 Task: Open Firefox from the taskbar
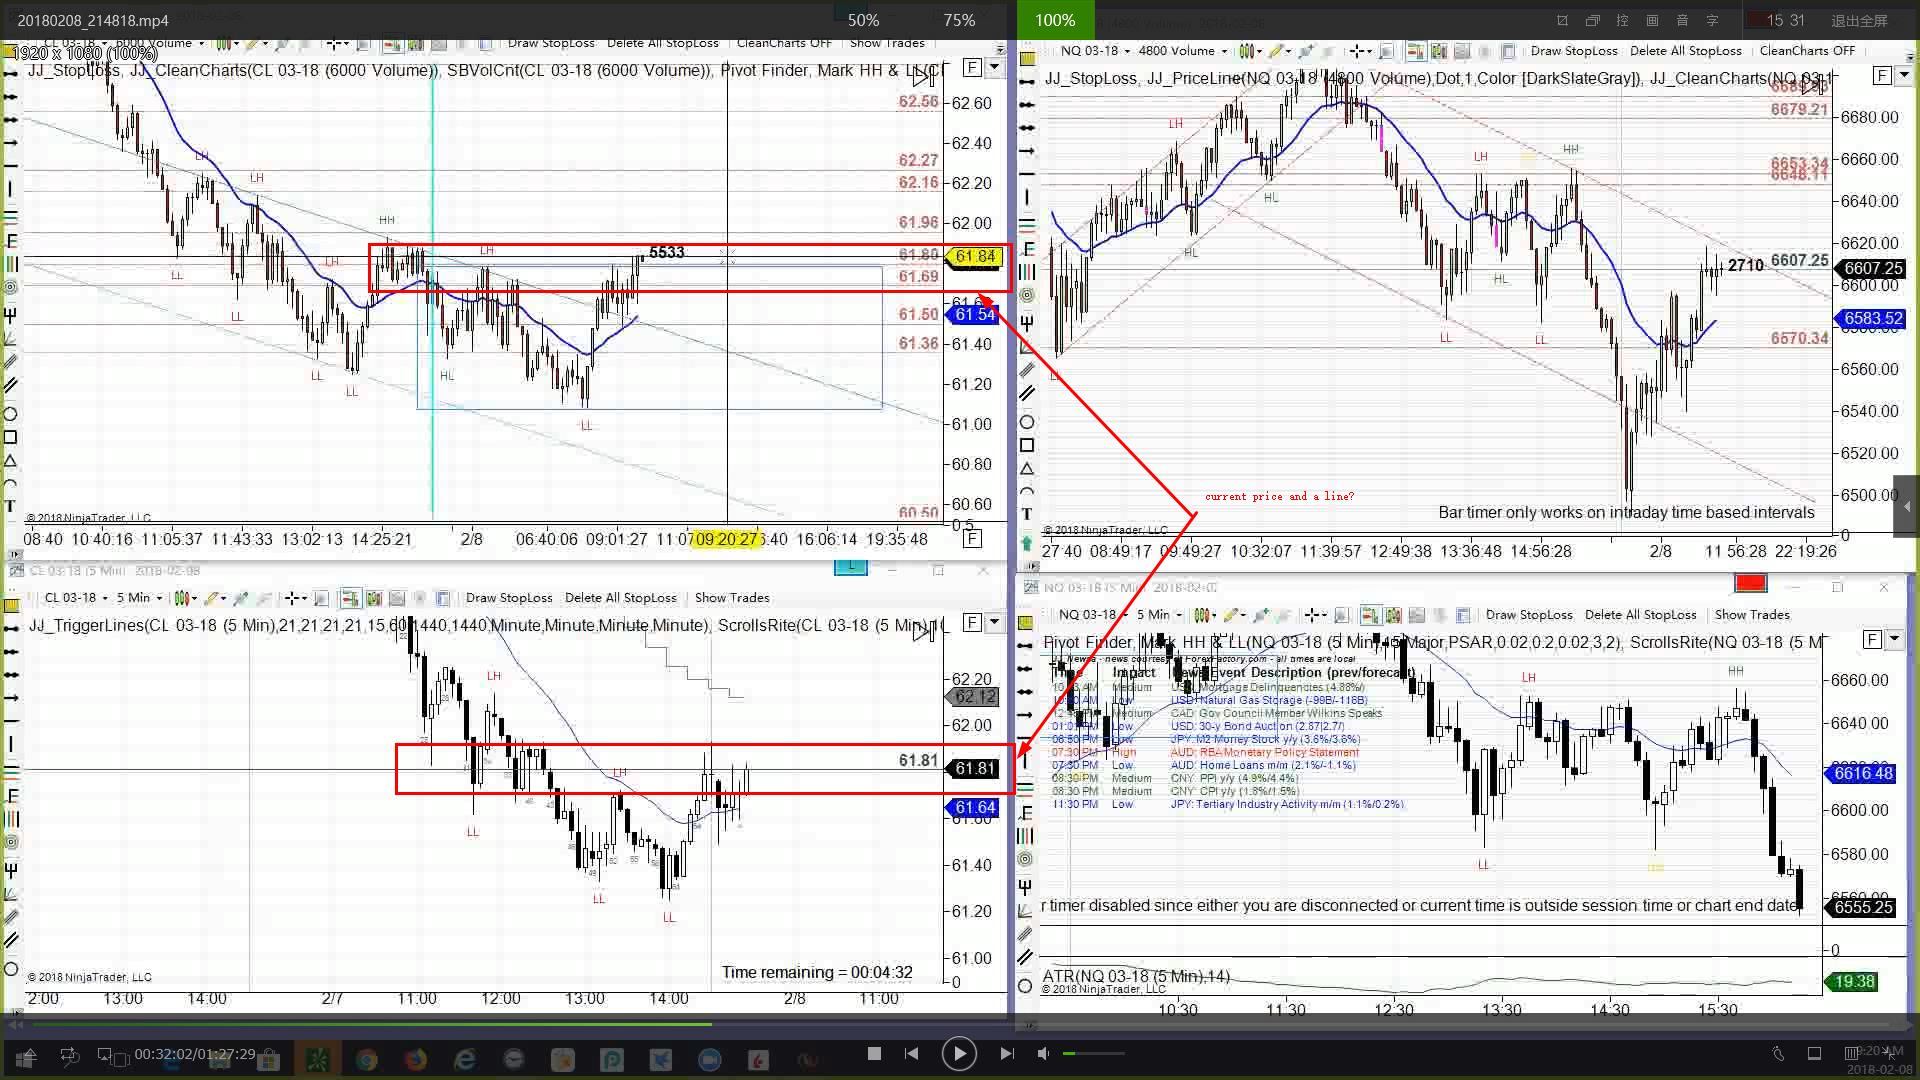click(x=416, y=1059)
